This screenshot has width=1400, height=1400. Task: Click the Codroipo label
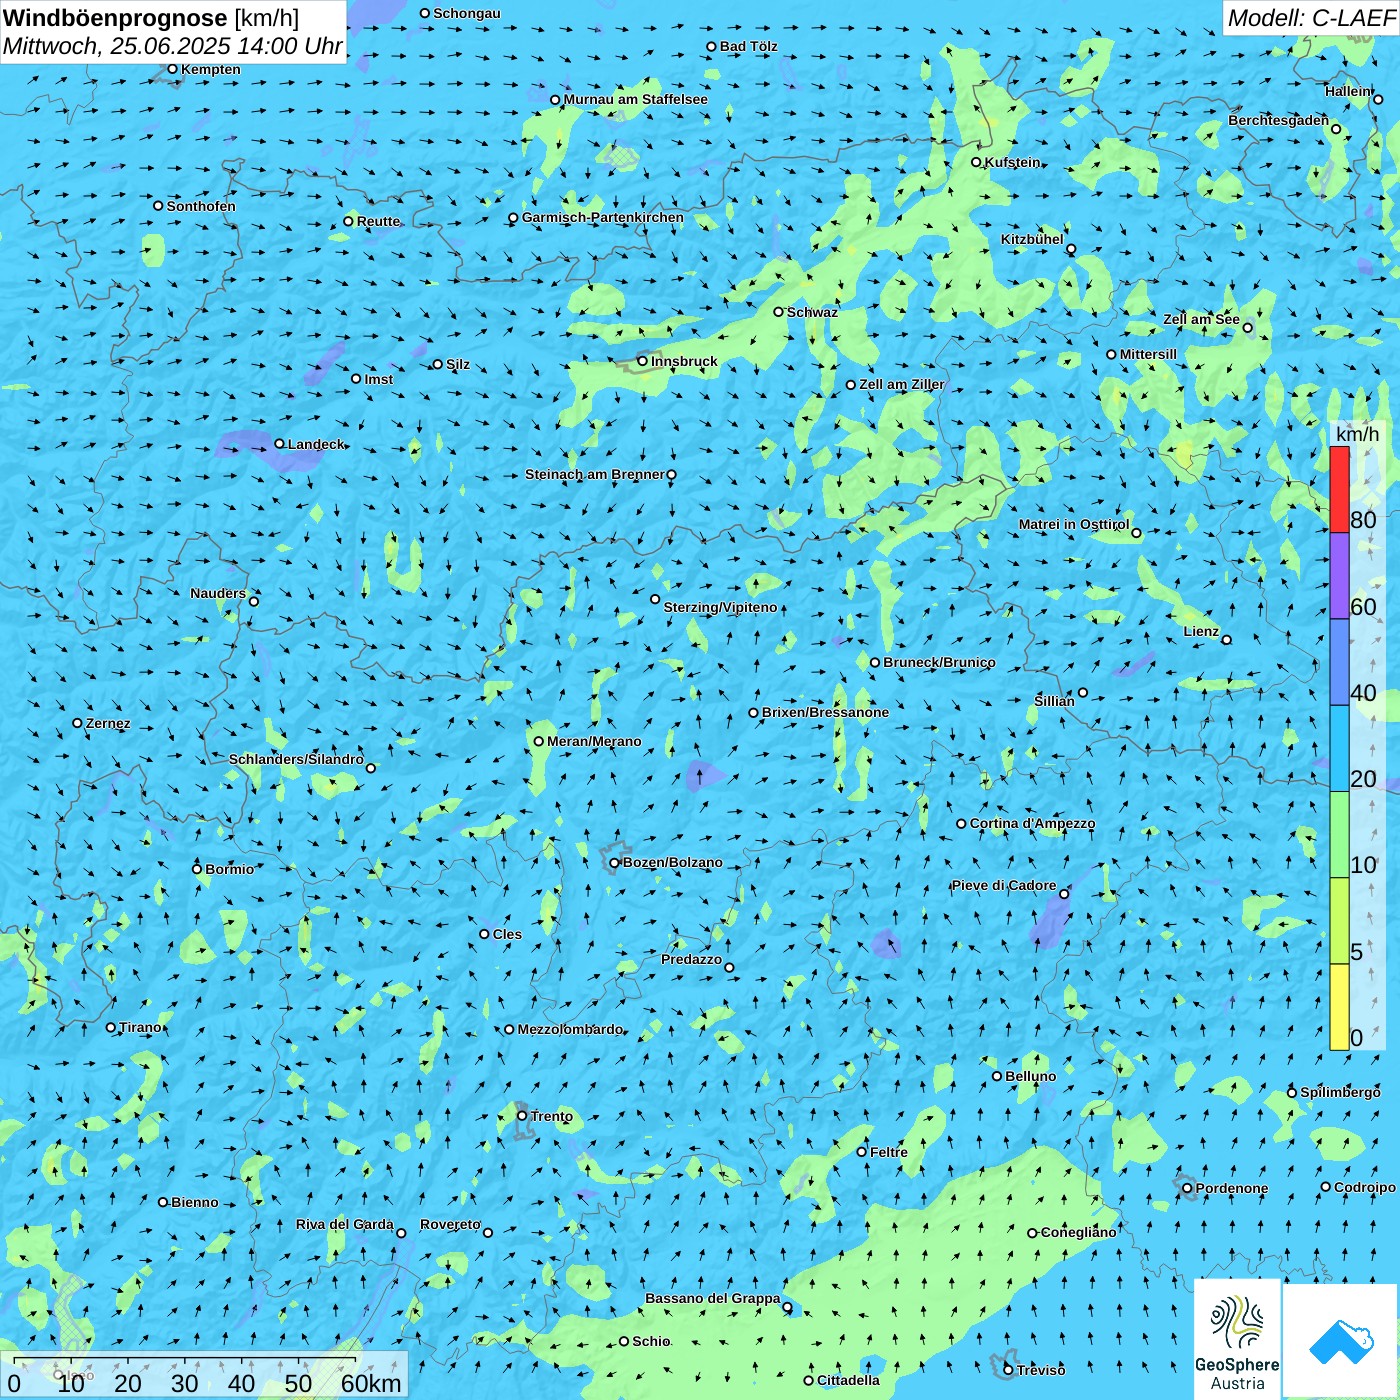pos(1365,1187)
